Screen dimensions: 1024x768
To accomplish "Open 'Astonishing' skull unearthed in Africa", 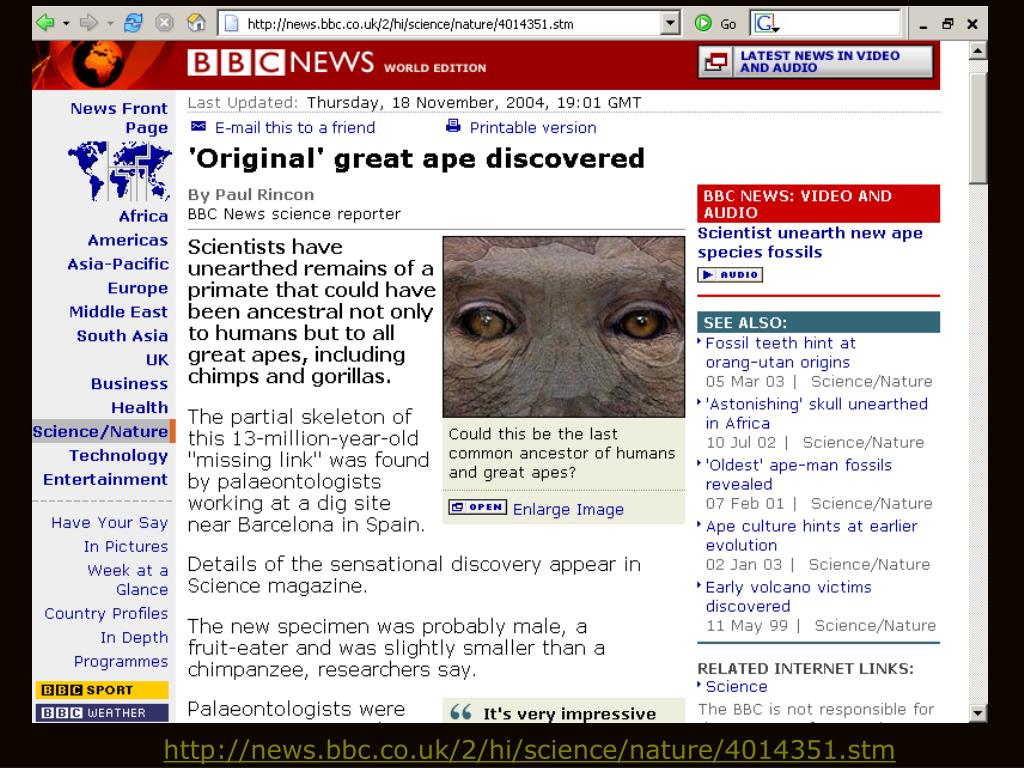I will pos(816,413).
